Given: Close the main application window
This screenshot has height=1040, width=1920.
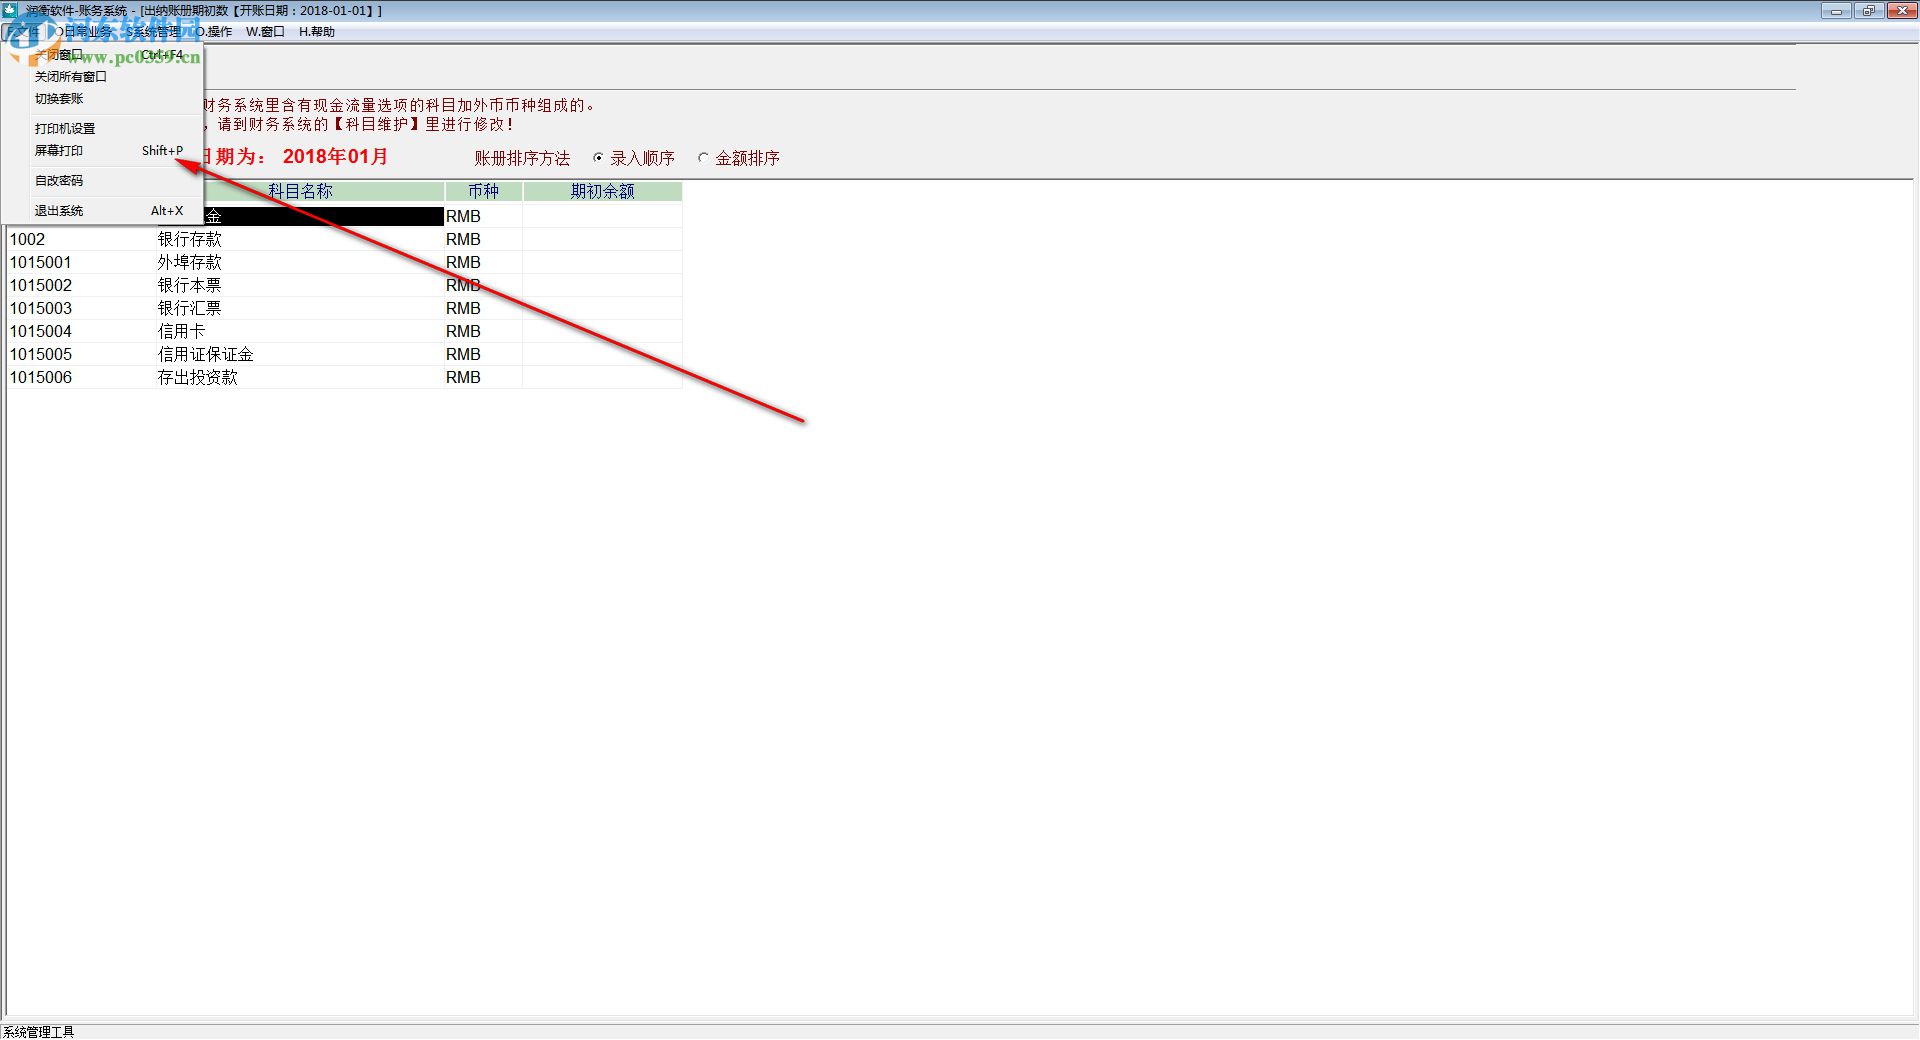Looking at the screenshot, I should [x=1901, y=11].
